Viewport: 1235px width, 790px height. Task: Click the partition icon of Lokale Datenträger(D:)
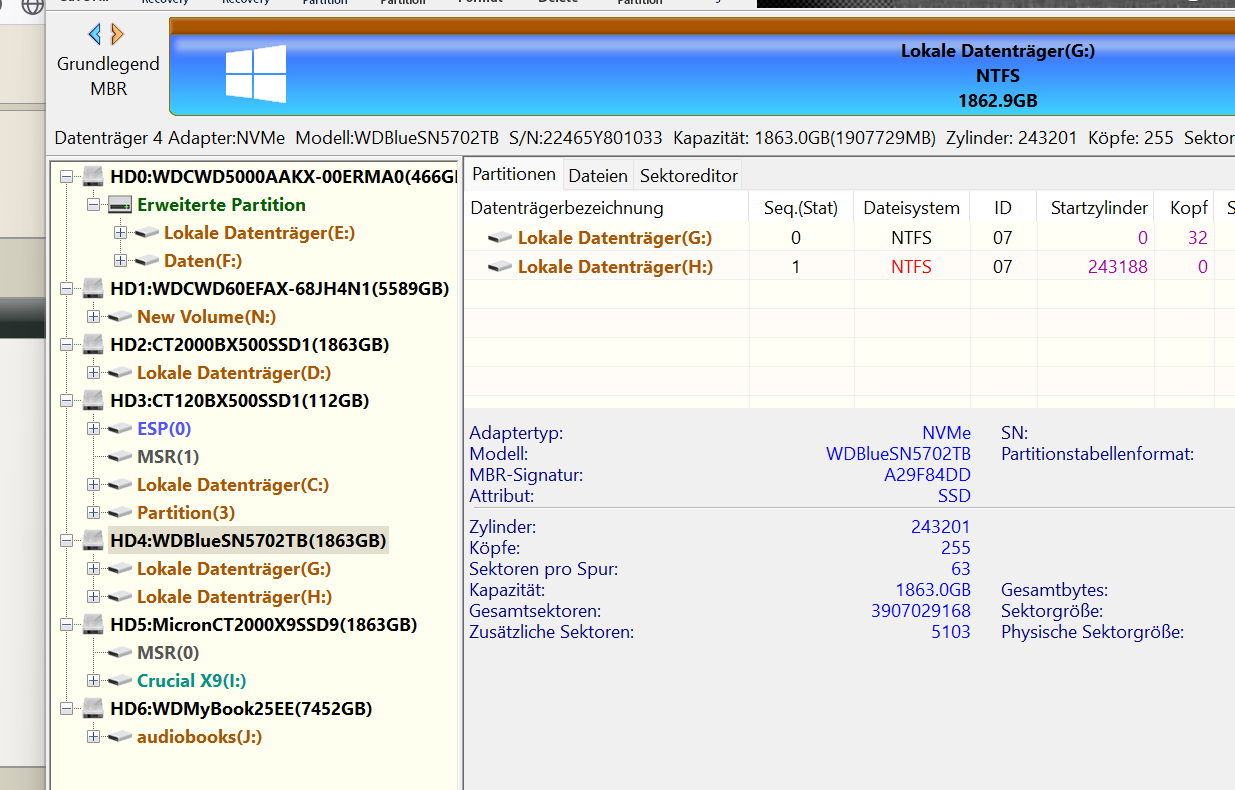tap(120, 373)
